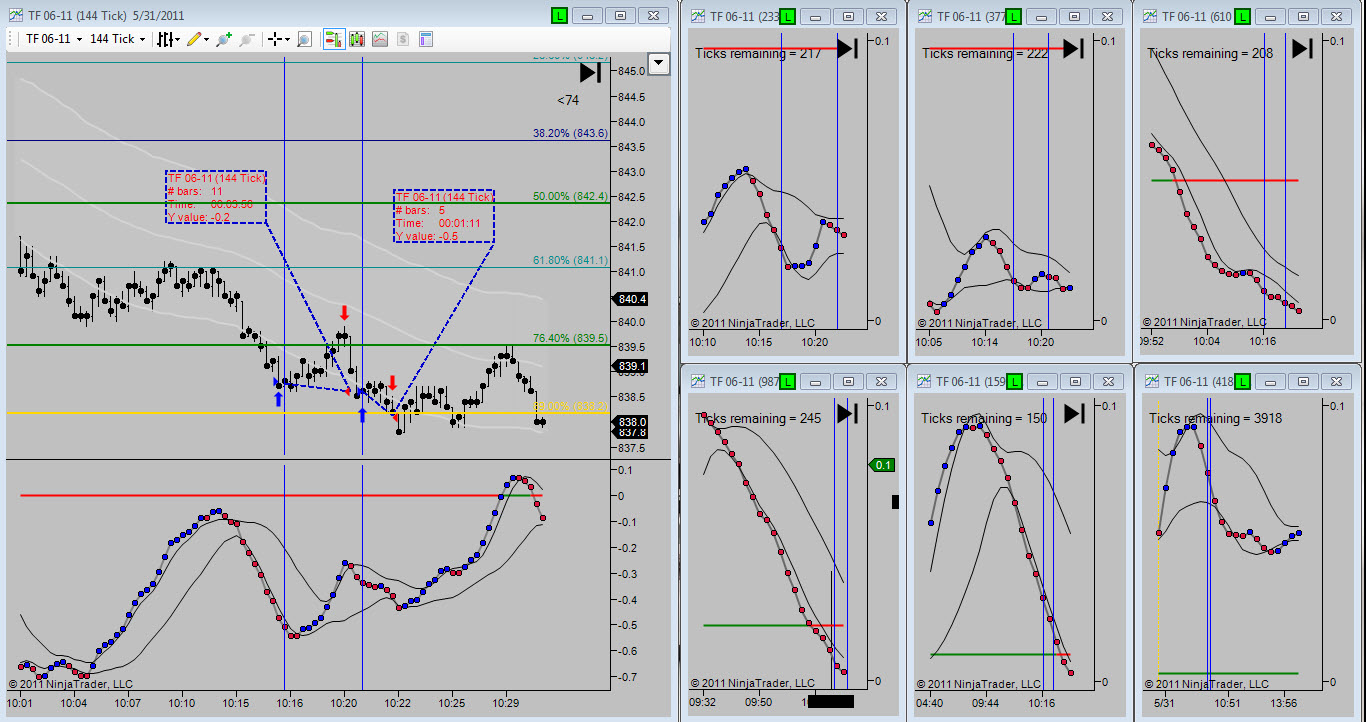Click the 10:29 time label on main chart
1366x722 pixels.
506,704
